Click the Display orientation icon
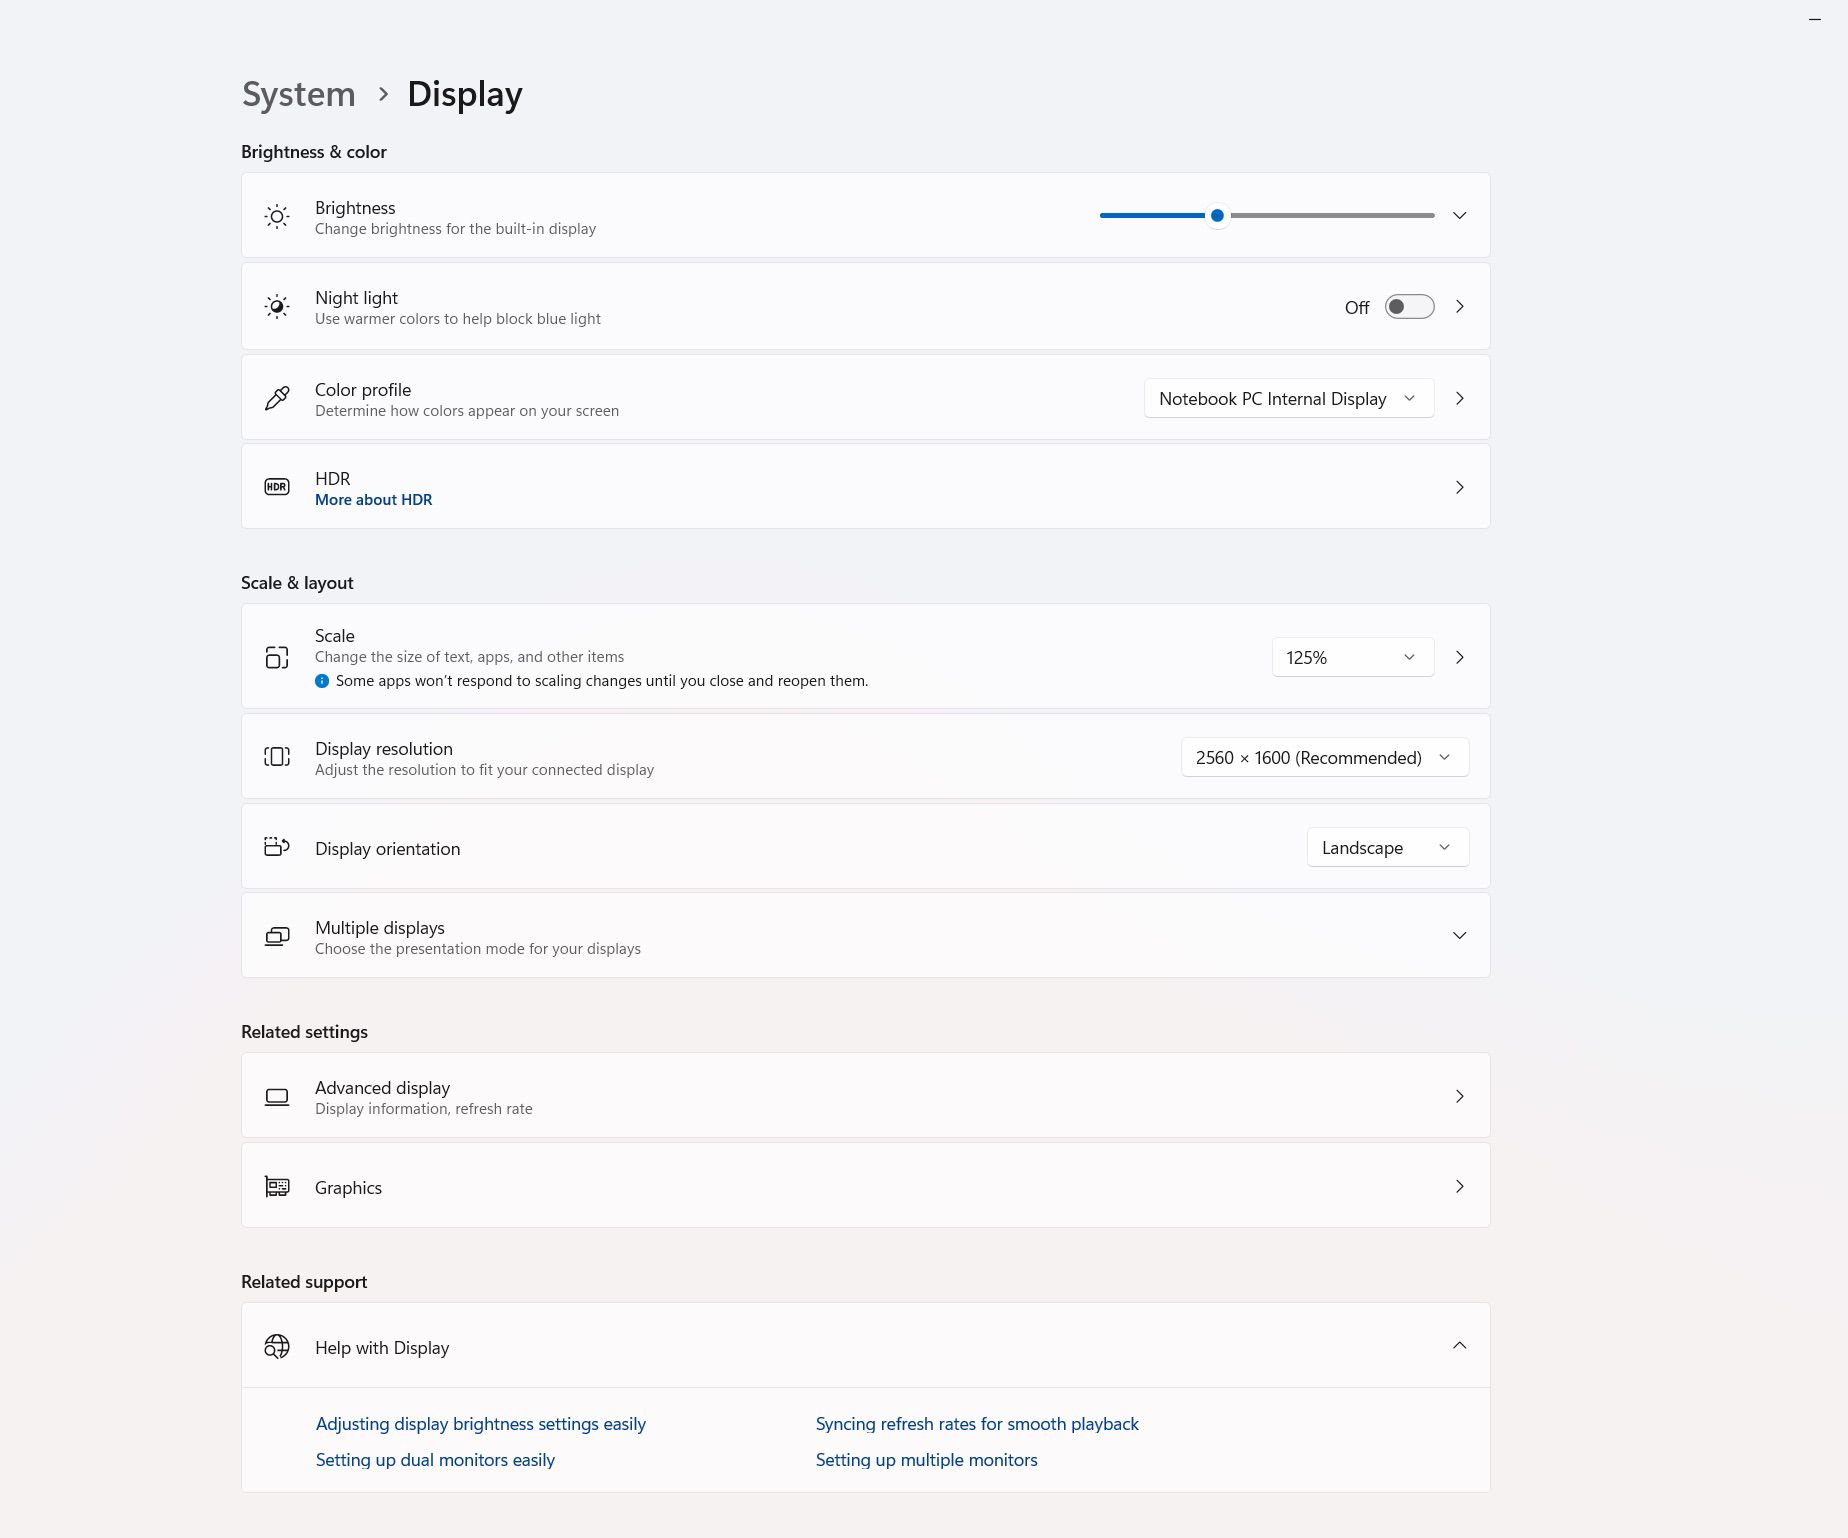The image size is (1848, 1538). (x=277, y=847)
